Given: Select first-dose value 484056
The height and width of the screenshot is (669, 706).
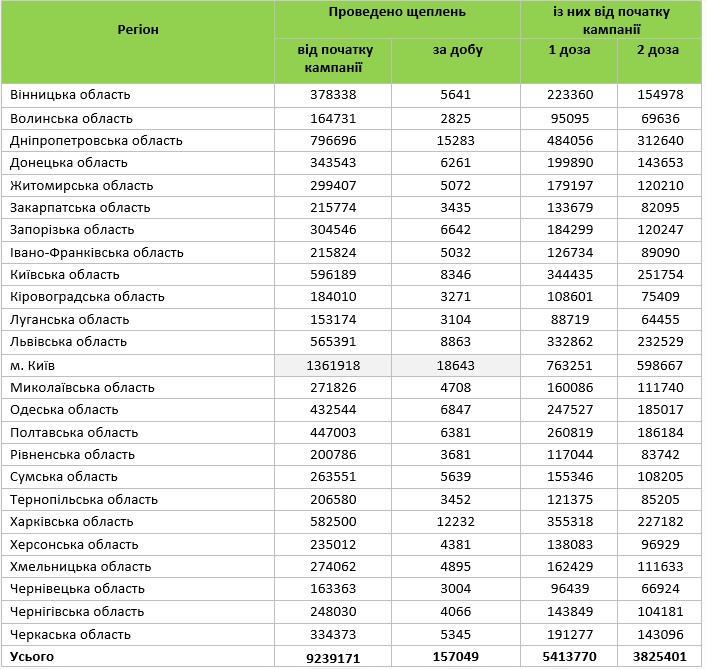Looking at the screenshot, I should [570, 141].
